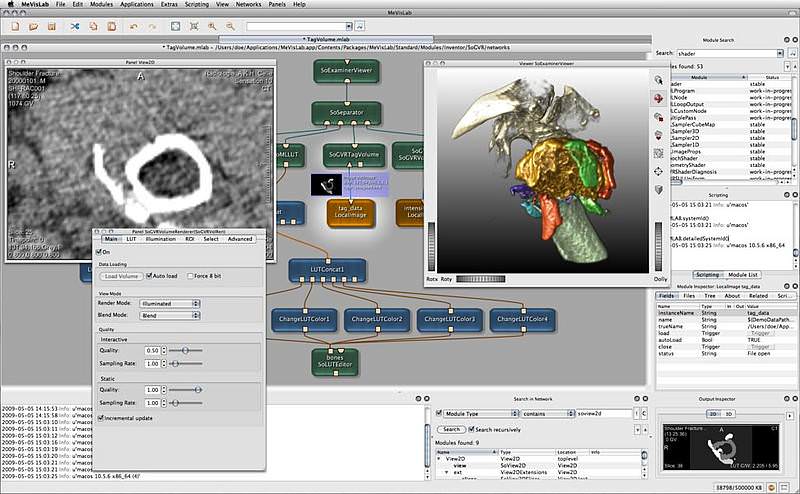Click the Search button in Search in Network
Viewport: 800px width, 494px height.
click(452, 429)
